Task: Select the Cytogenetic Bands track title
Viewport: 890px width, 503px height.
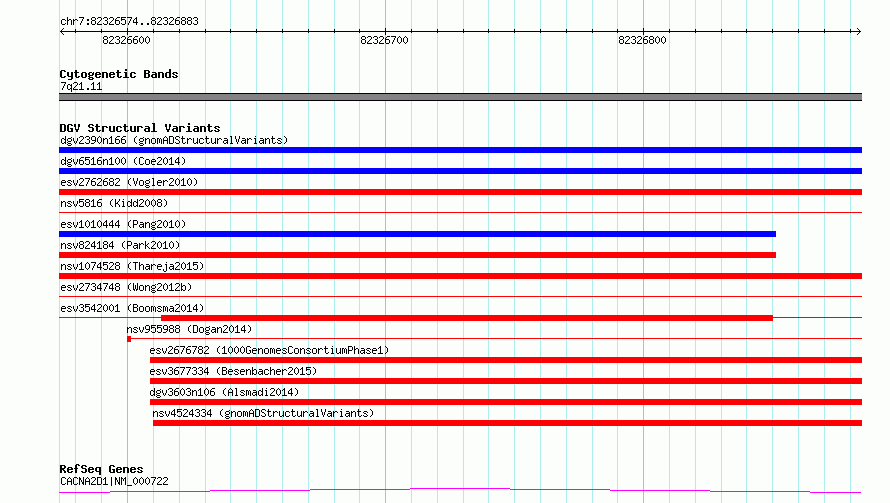Action: pos(119,74)
